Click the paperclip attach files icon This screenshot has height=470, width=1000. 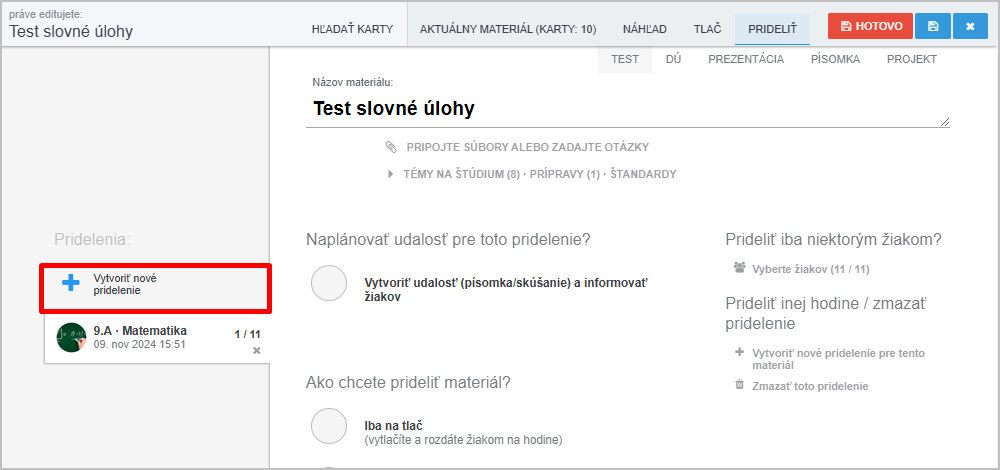[391, 147]
